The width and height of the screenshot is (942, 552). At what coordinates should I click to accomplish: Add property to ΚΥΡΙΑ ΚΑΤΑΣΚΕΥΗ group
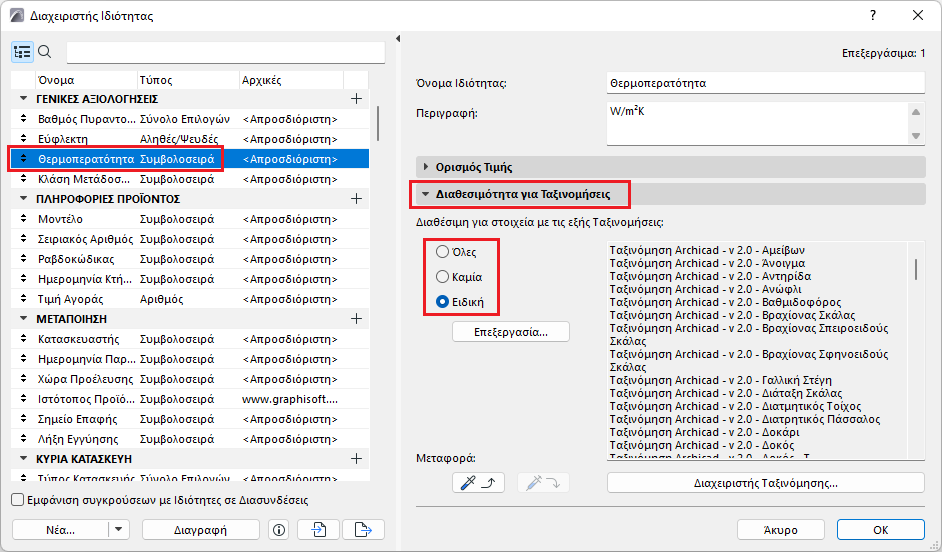356,459
